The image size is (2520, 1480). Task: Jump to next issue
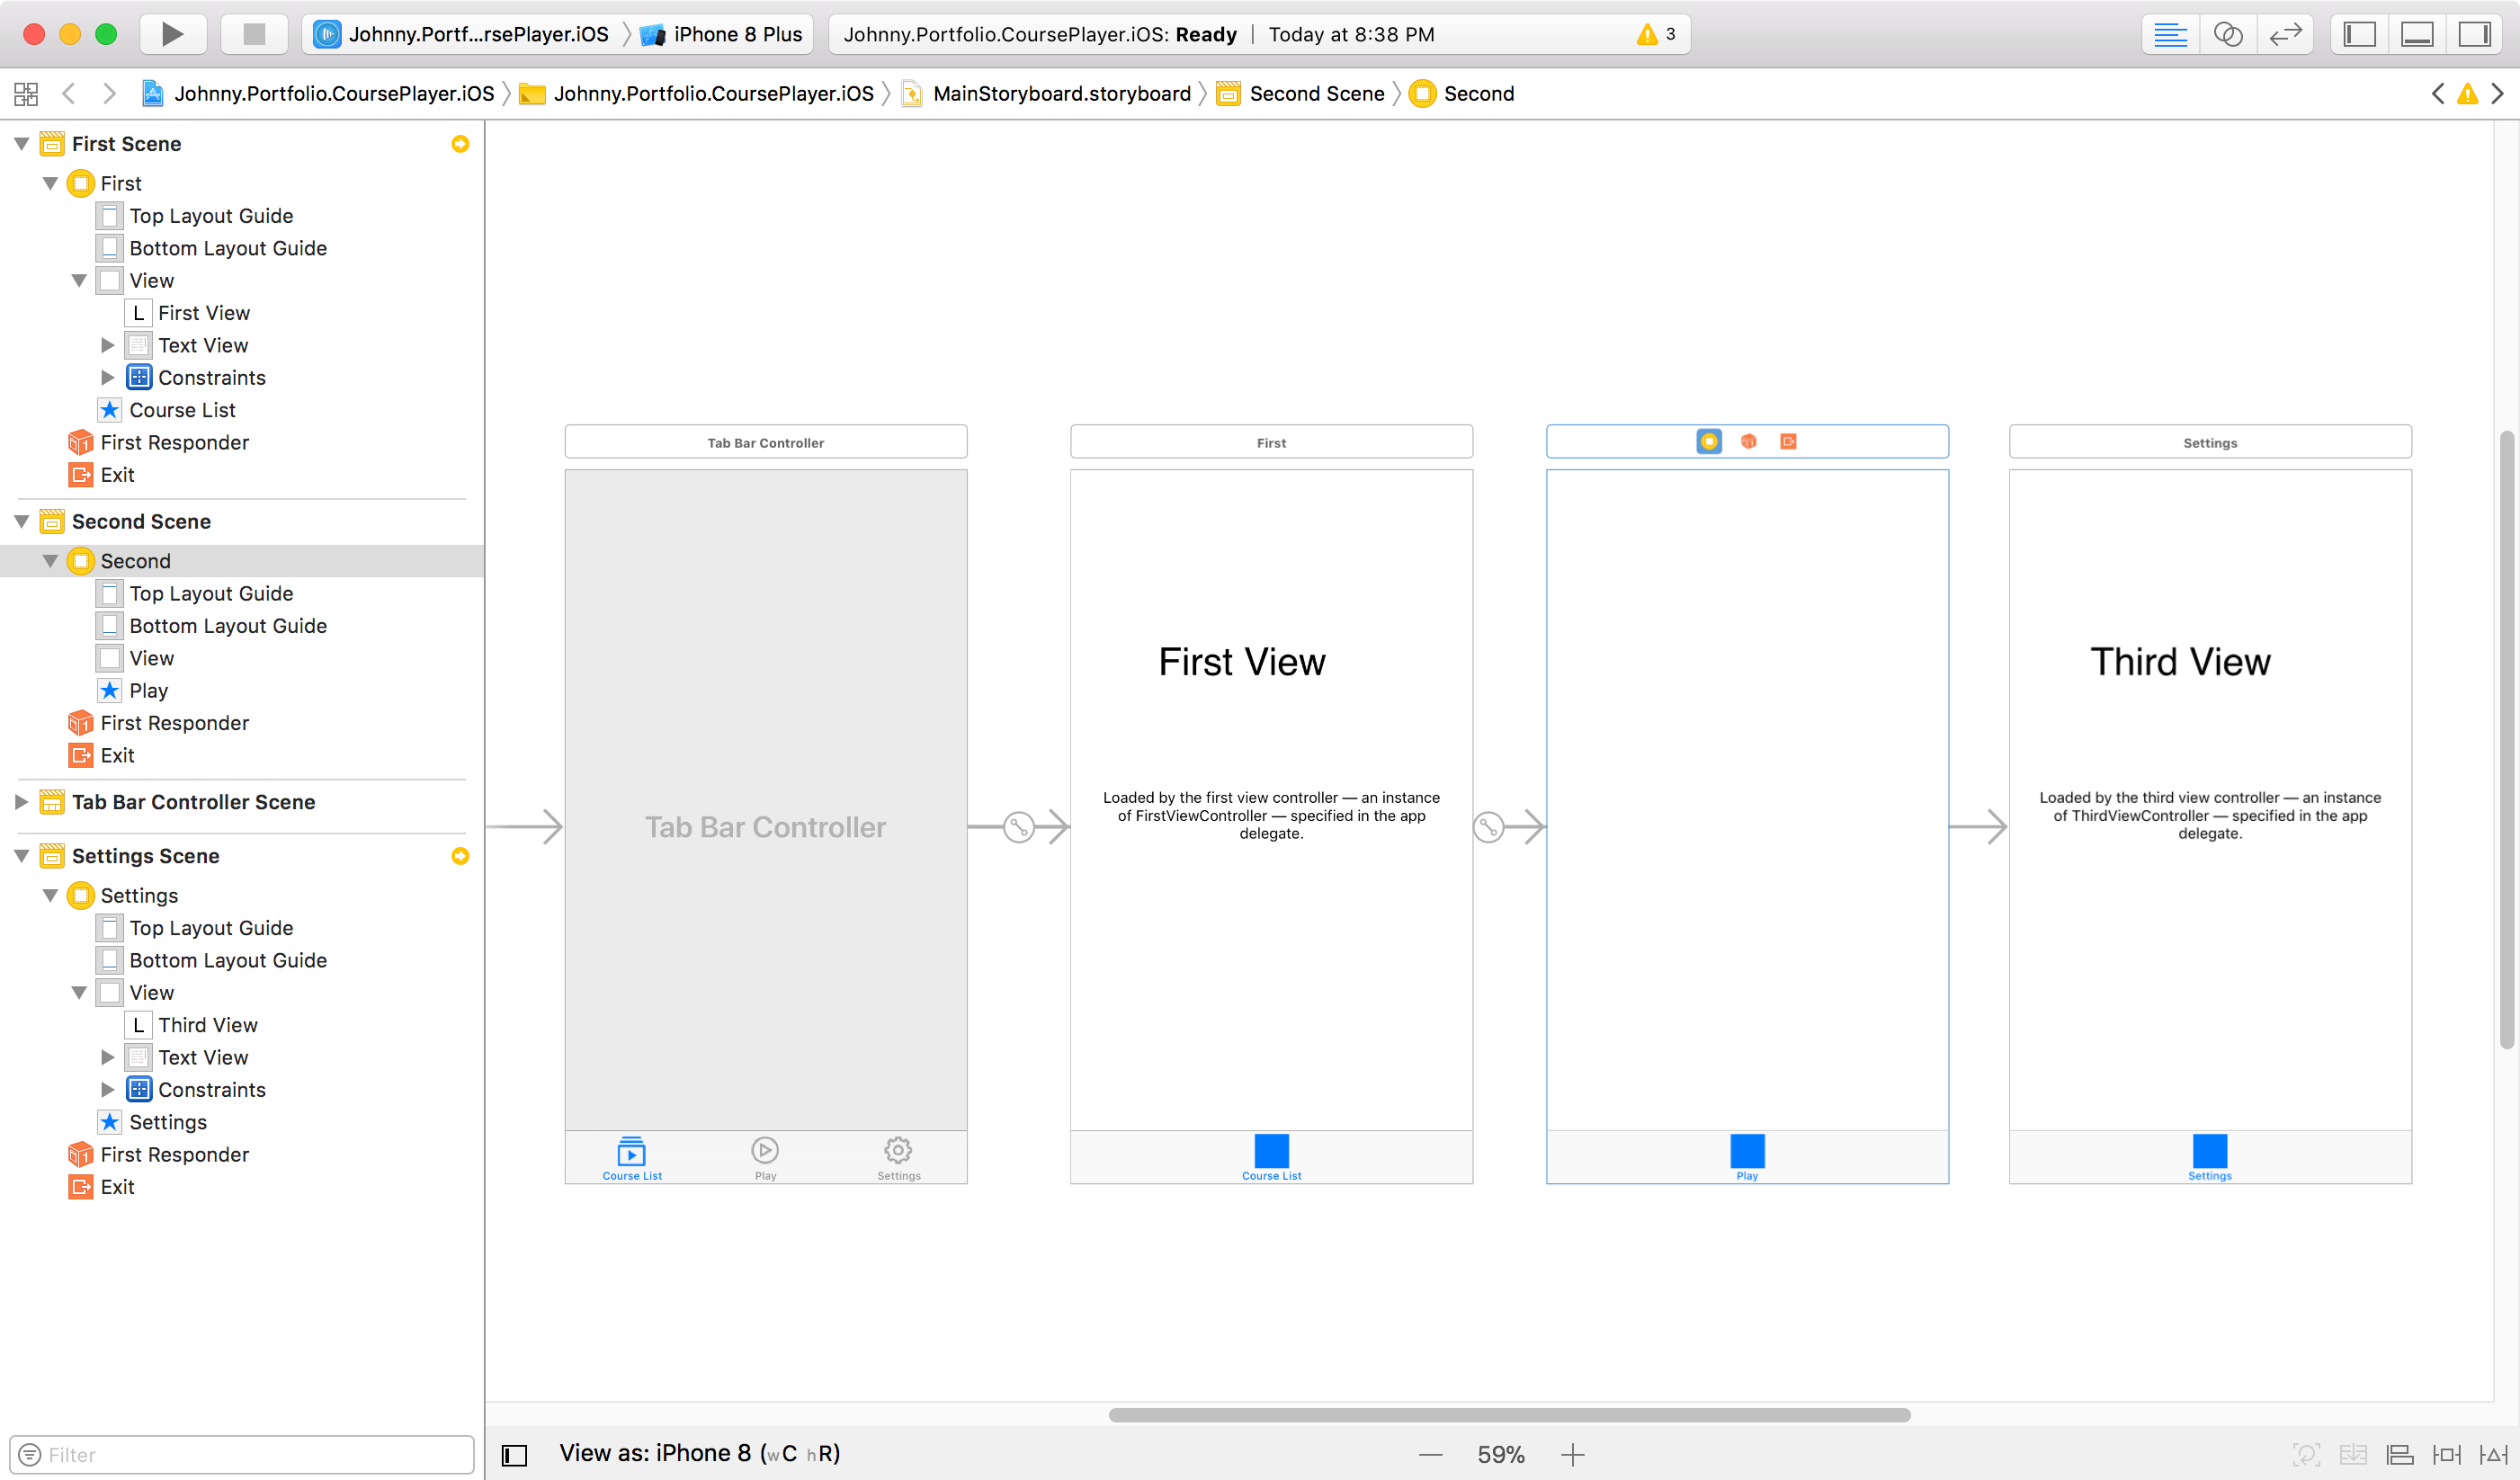tap(2498, 94)
